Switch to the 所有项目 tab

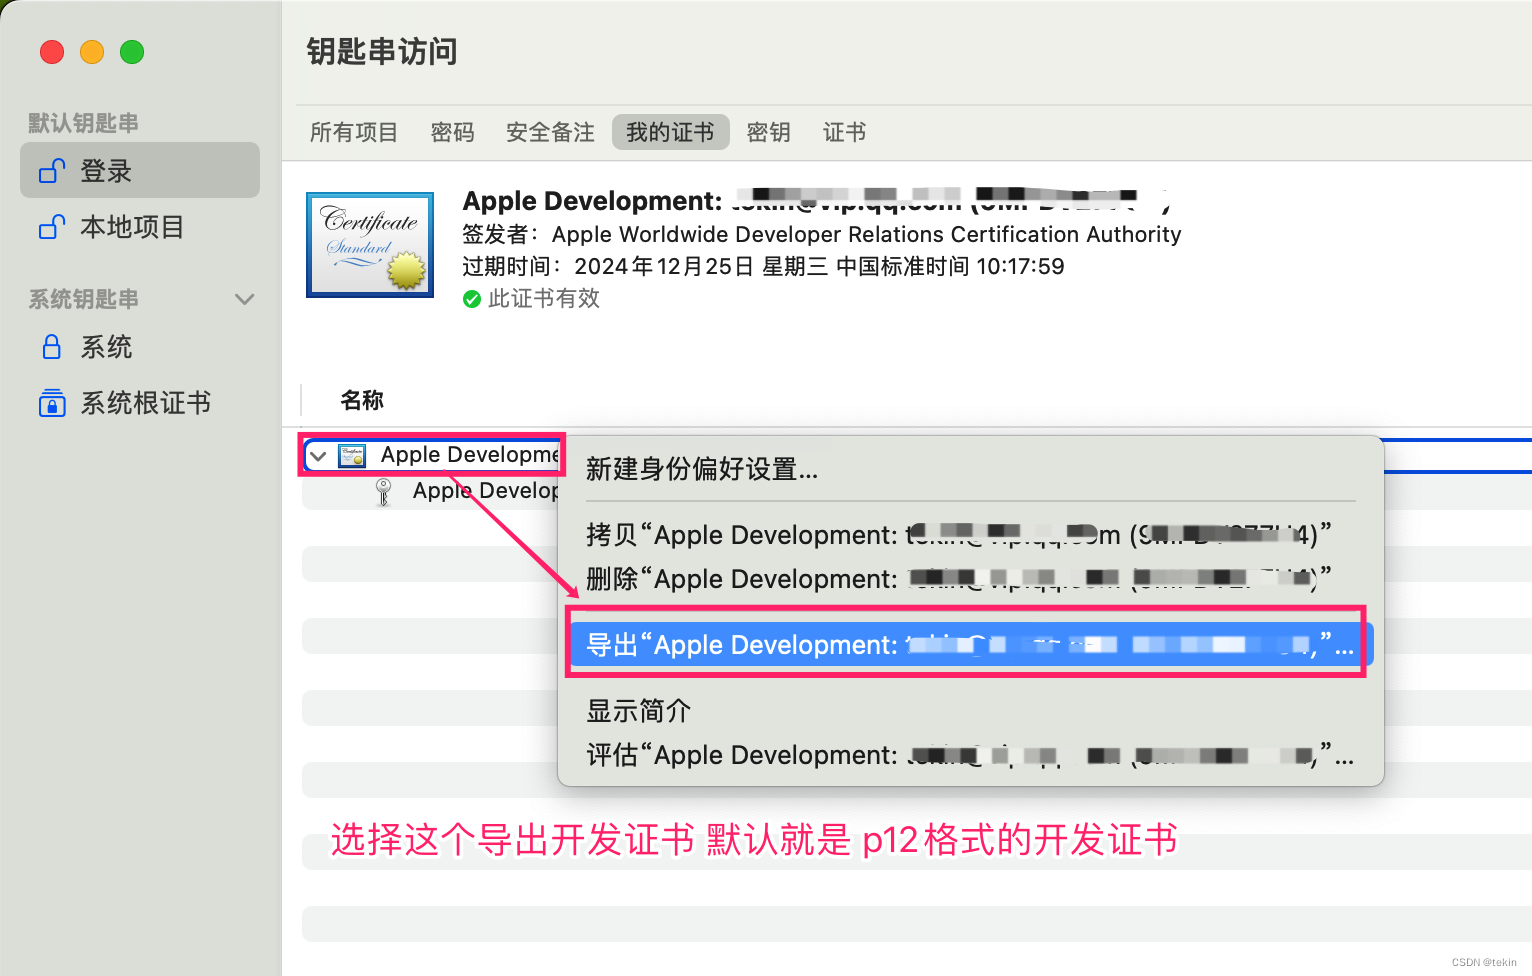[x=353, y=132]
